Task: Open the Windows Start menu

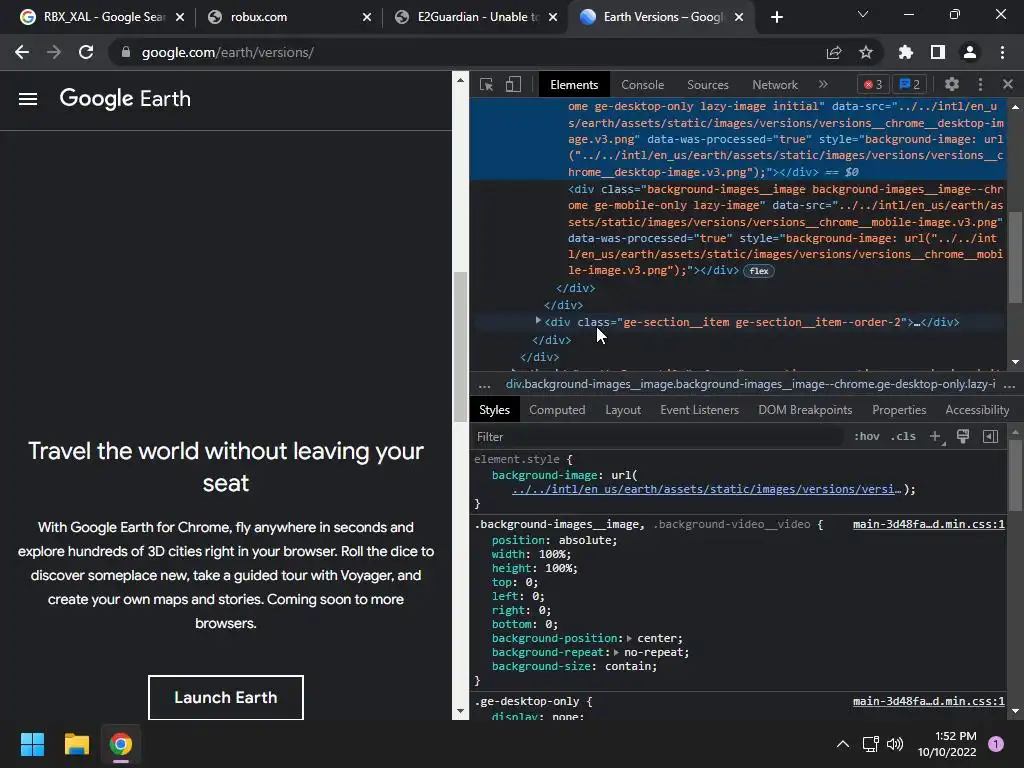Action: [32, 744]
